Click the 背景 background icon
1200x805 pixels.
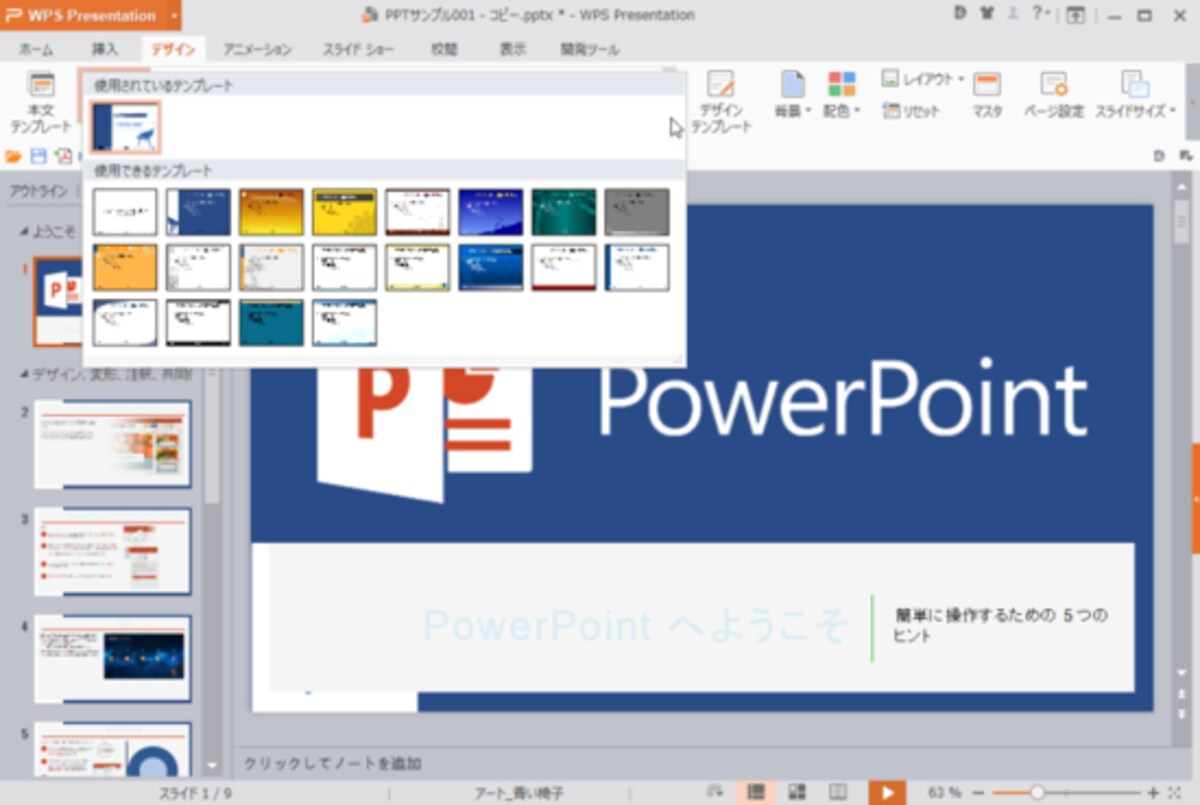792,85
